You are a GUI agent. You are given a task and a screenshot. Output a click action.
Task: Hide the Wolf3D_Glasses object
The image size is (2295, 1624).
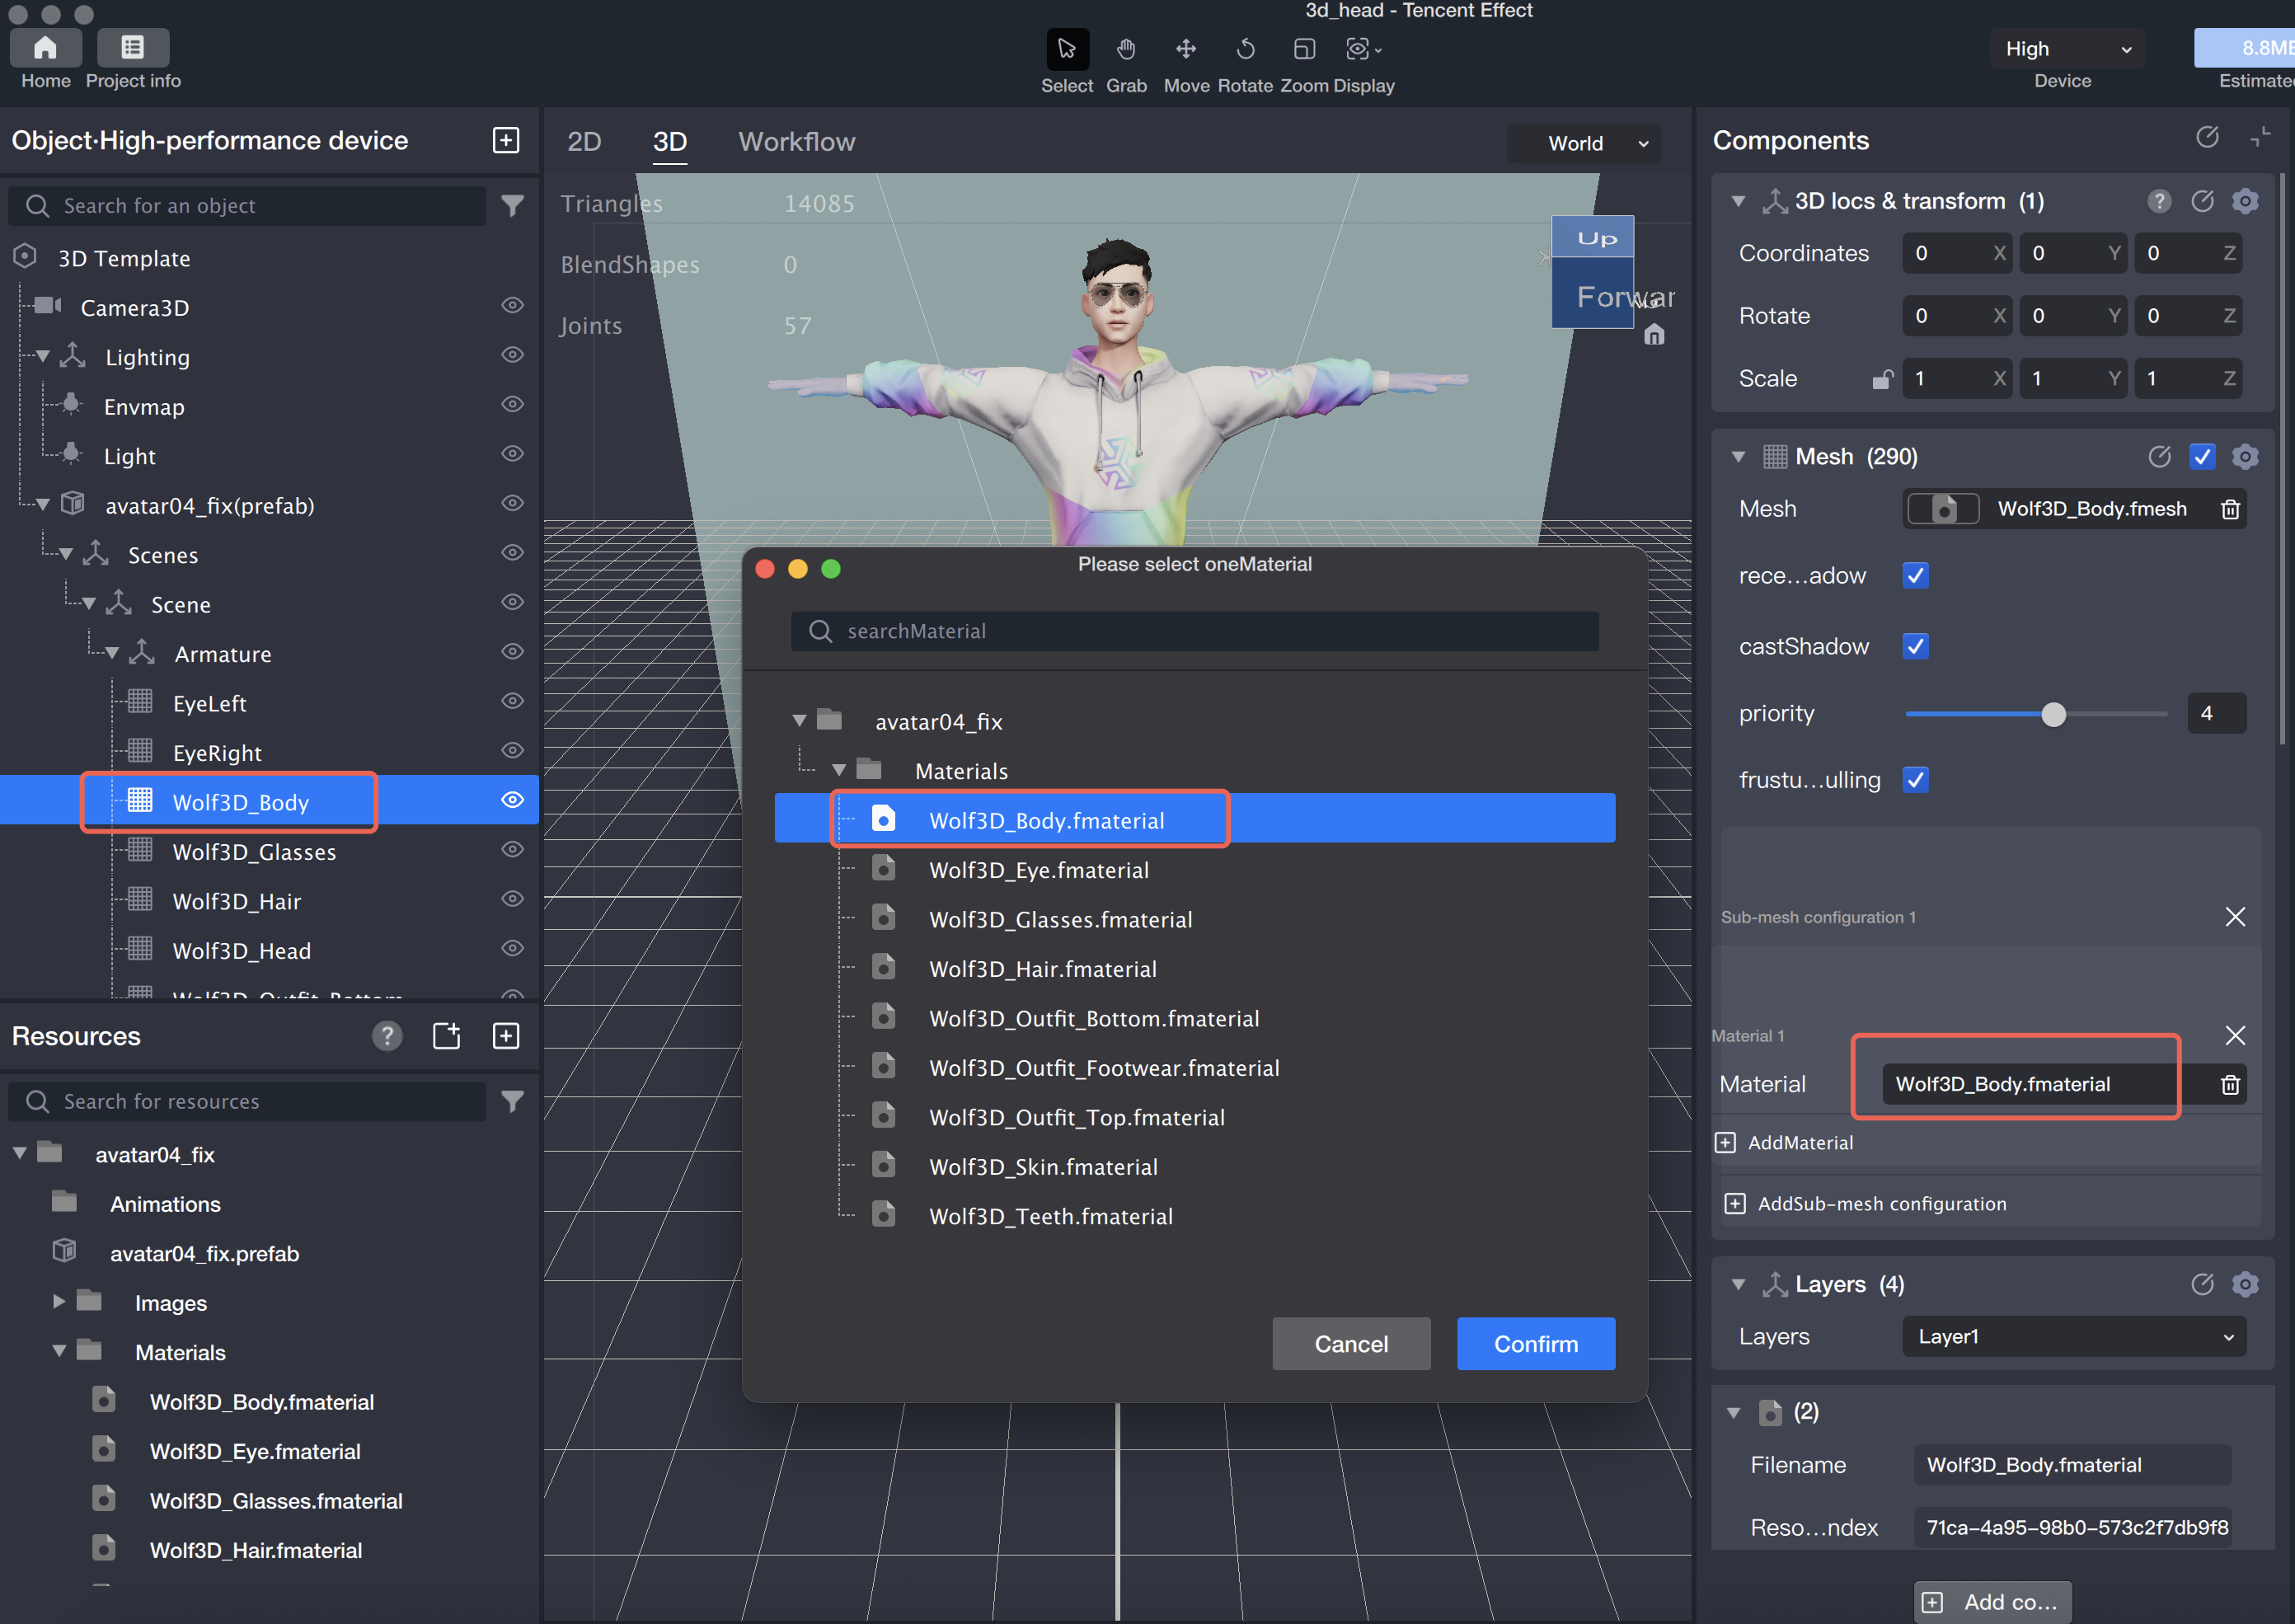512,850
